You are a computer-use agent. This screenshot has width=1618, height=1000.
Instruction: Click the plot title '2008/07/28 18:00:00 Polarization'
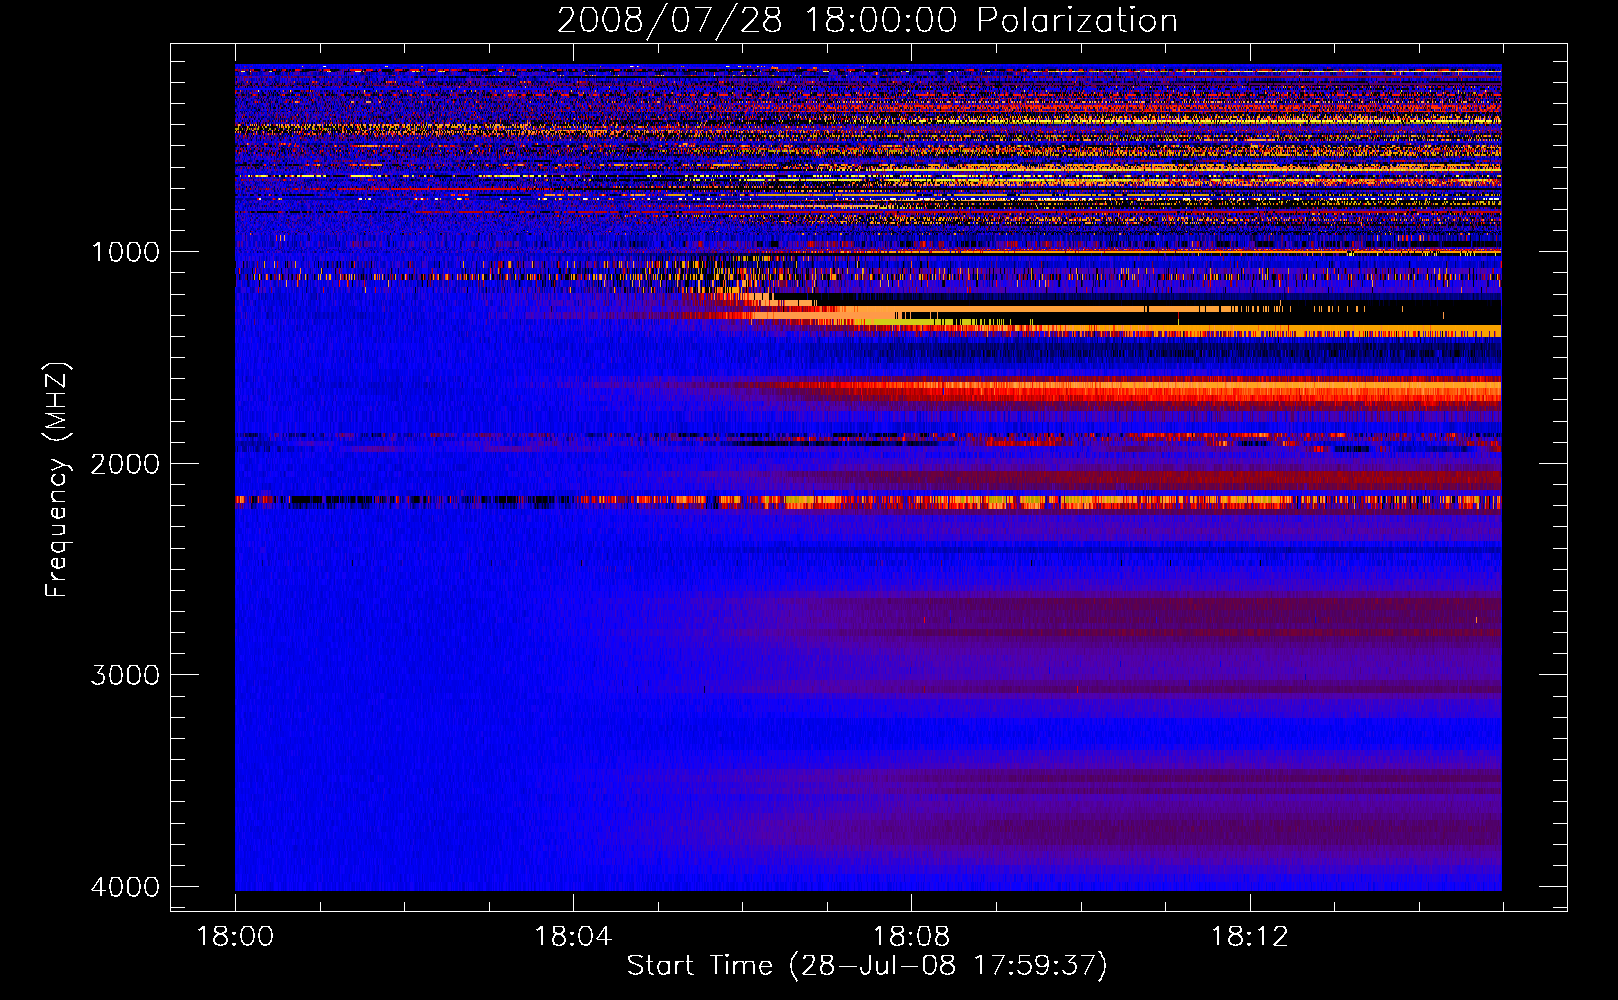(x=867, y=20)
